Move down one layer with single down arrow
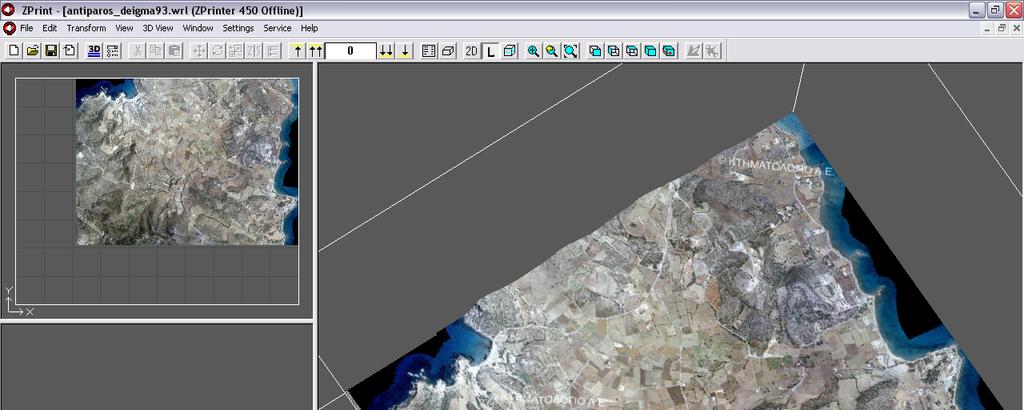Image resolution: width=1024 pixels, height=410 pixels. pyautogui.click(x=404, y=51)
